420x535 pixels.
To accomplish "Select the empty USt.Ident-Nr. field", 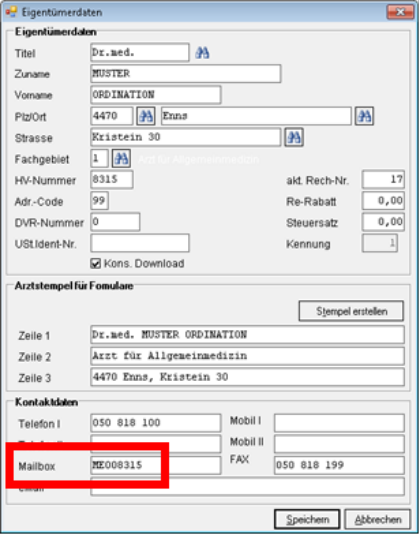I will pyautogui.click(x=140, y=243).
